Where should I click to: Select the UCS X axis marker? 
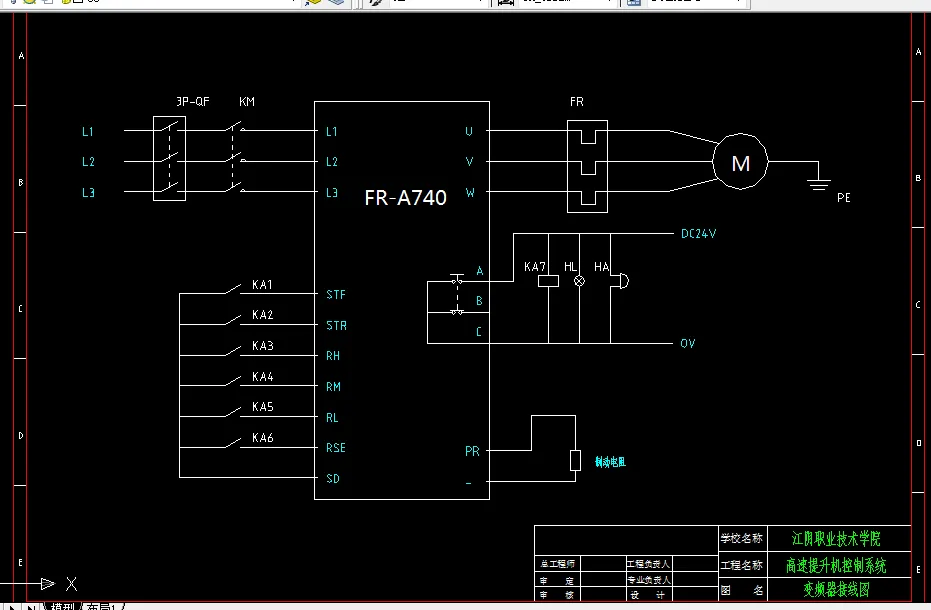[x=71, y=584]
